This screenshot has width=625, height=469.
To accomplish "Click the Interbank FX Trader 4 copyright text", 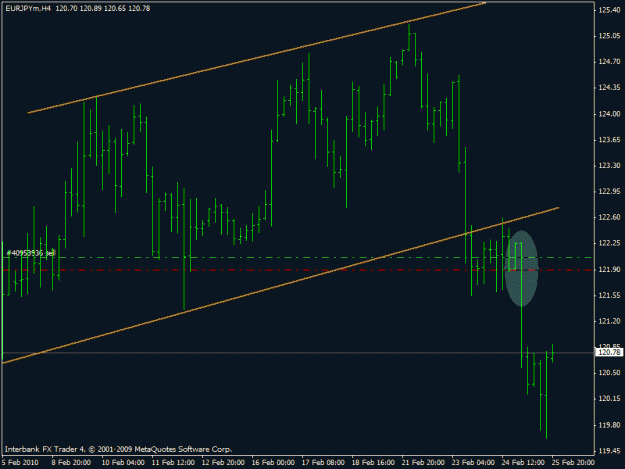I will [x=118, y=449].
